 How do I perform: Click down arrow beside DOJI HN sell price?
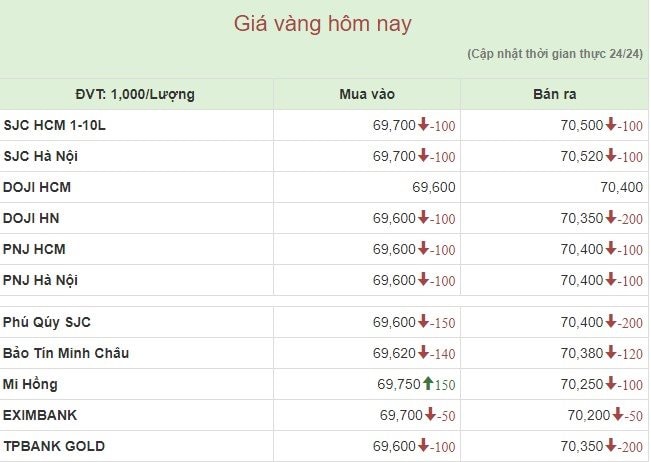611,217
